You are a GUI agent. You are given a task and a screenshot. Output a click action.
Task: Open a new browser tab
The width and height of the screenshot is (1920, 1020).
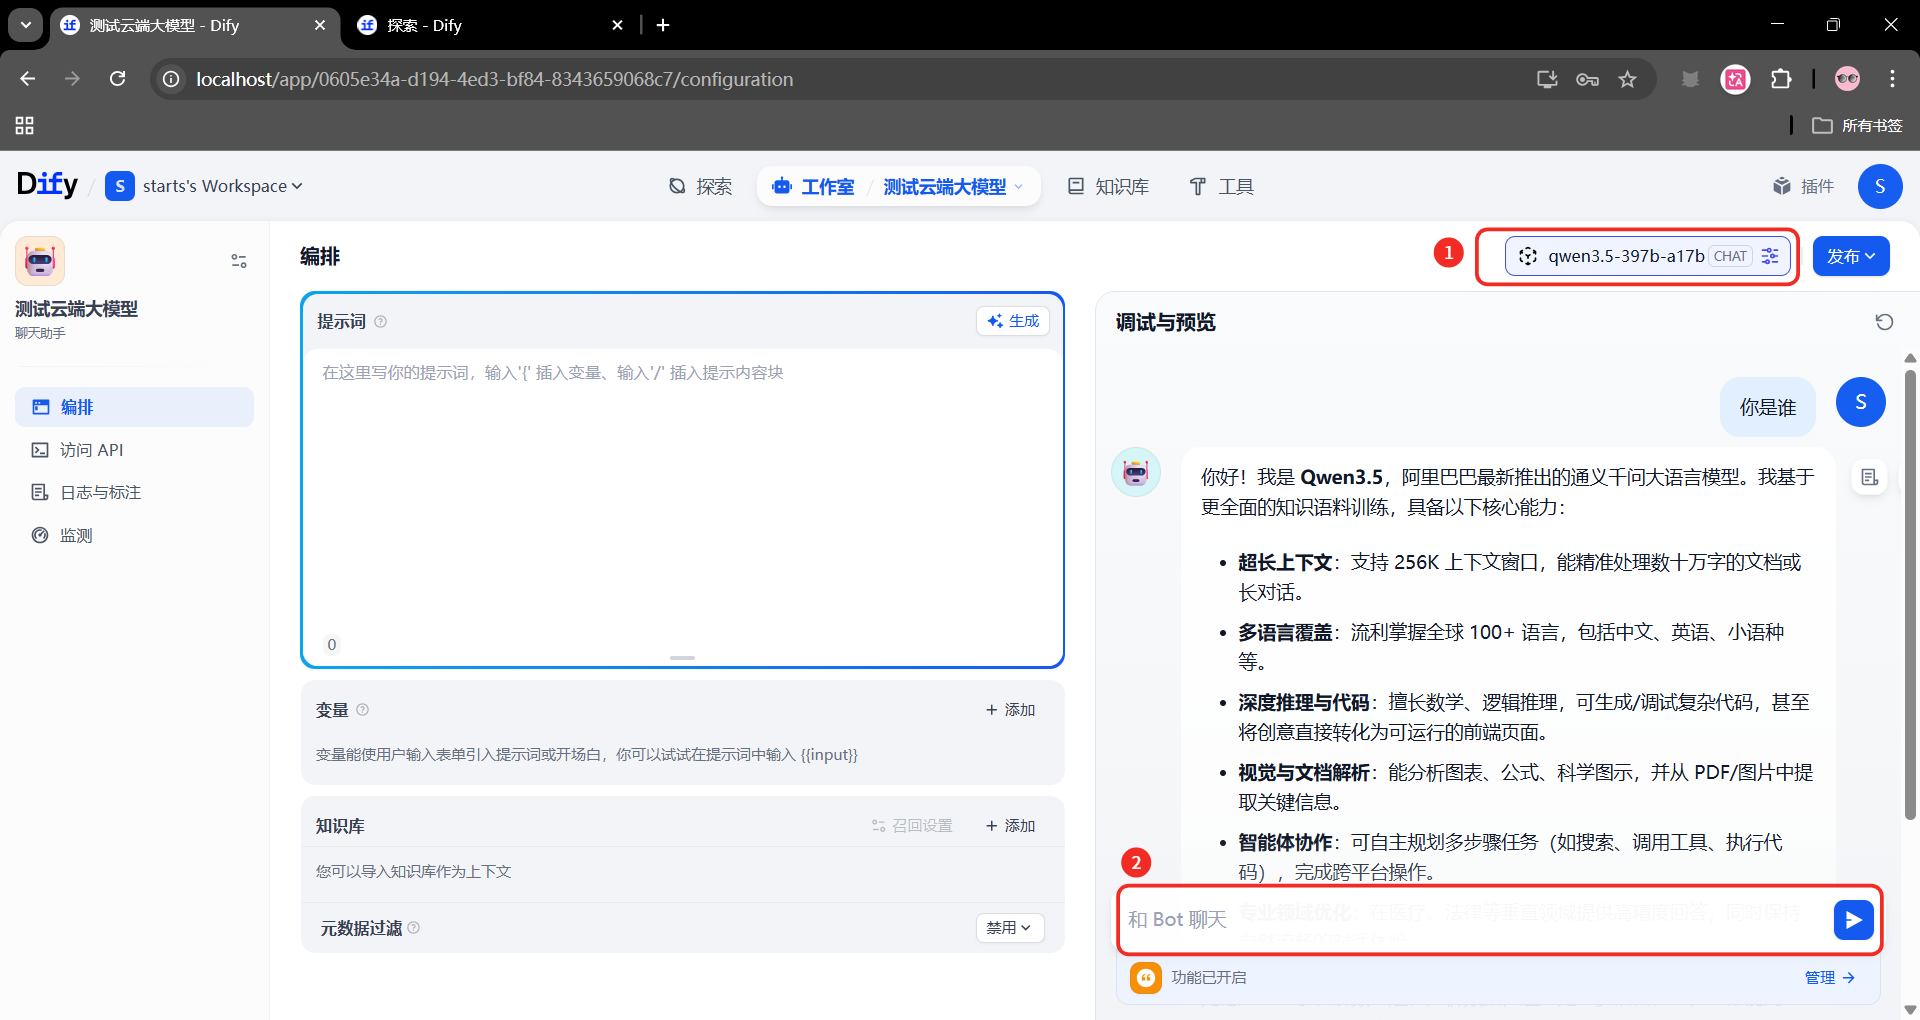coord(663,26)
